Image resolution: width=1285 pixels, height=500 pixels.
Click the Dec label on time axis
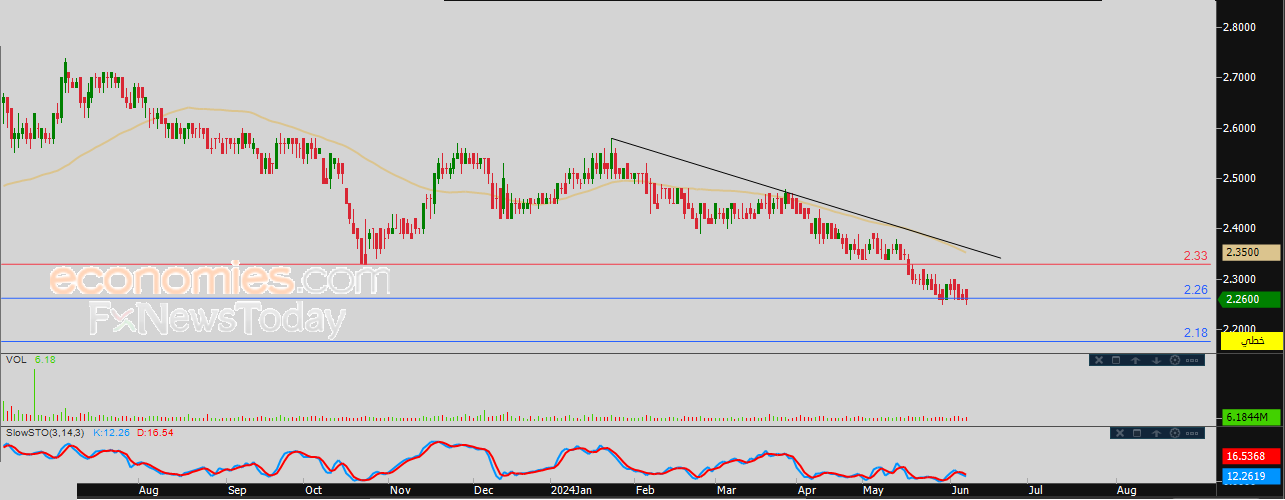(x=483, y=491)
